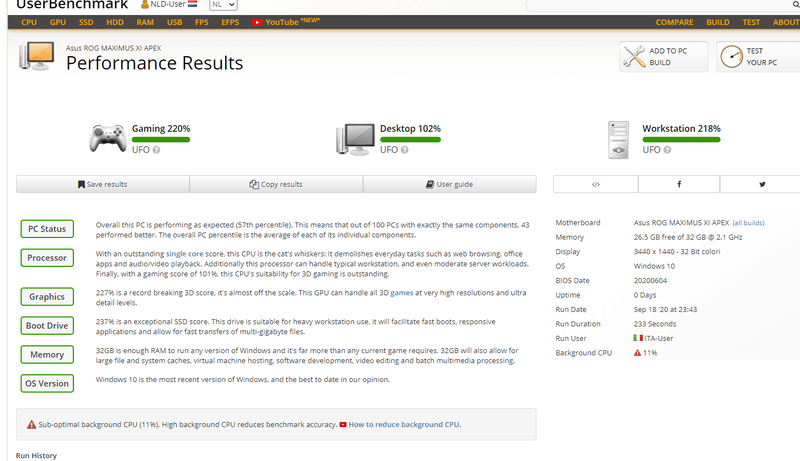Click the Gaming gamepad controller icon
Viewport: 800px width, 461px height.
point(108,138)
